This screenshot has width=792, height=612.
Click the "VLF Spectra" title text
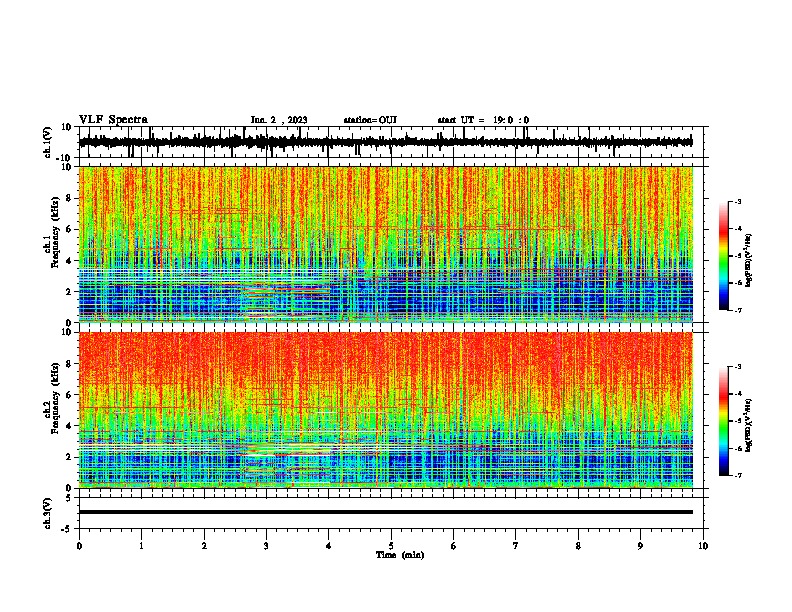[x=113, y=120]
